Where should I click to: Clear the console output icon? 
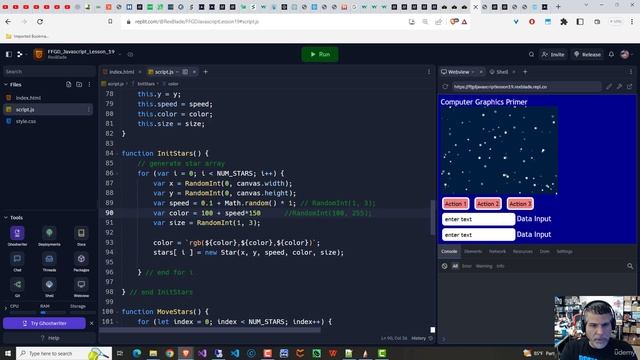[444, 266]
